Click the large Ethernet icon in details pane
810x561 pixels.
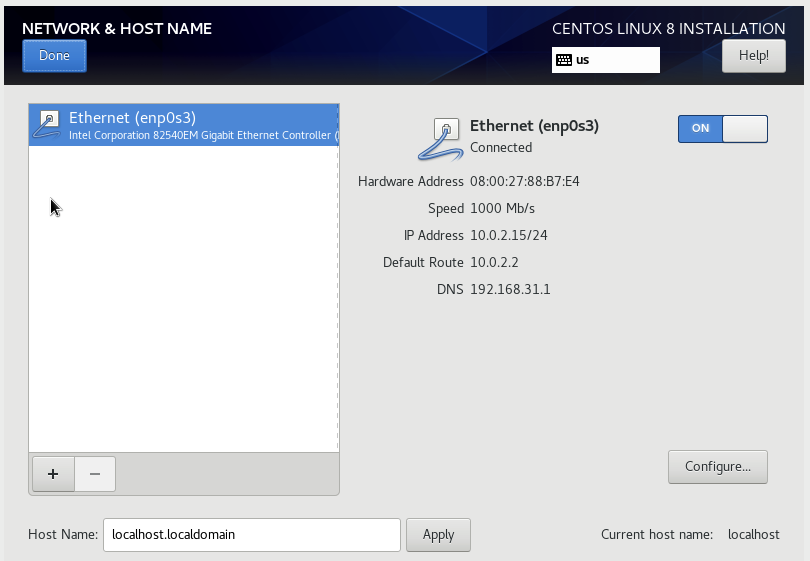point(441,139)
